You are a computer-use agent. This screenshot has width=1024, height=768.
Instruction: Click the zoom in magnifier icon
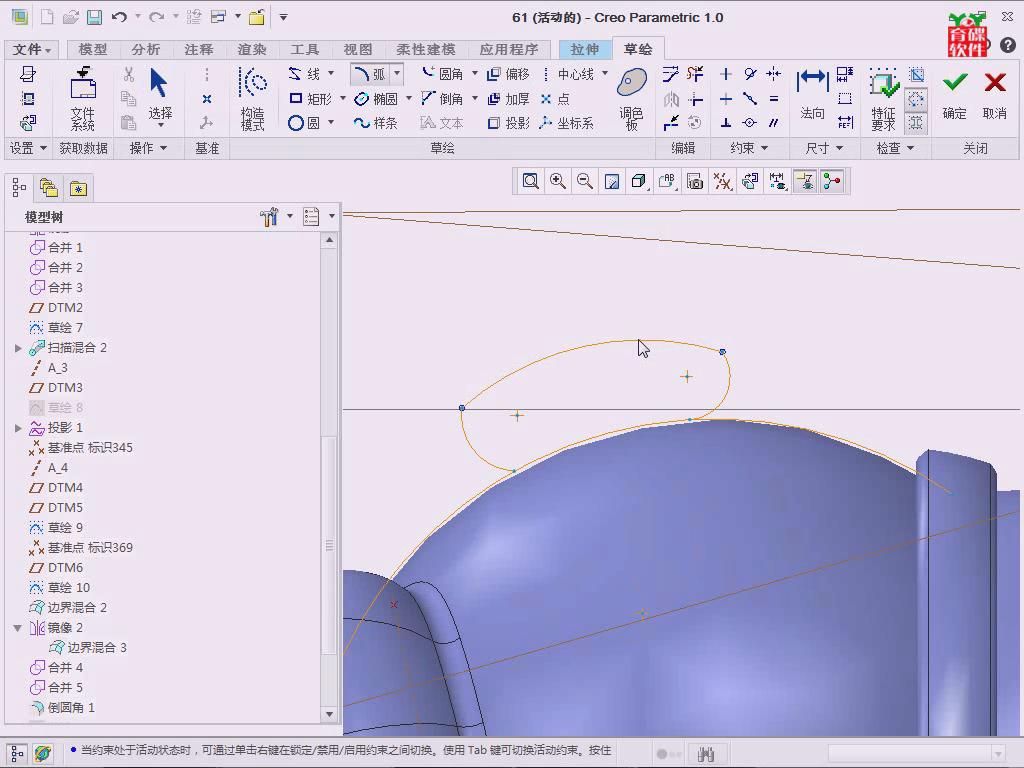(x=558, y=181)
